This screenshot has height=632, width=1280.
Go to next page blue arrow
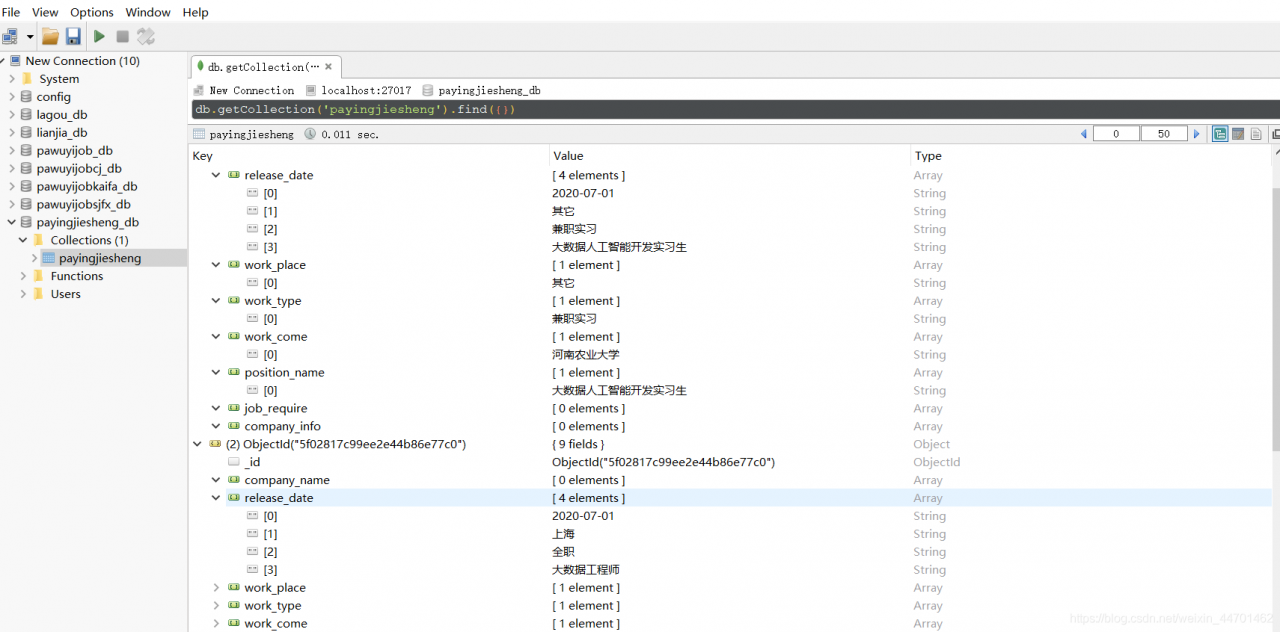tap(1196, 134)
